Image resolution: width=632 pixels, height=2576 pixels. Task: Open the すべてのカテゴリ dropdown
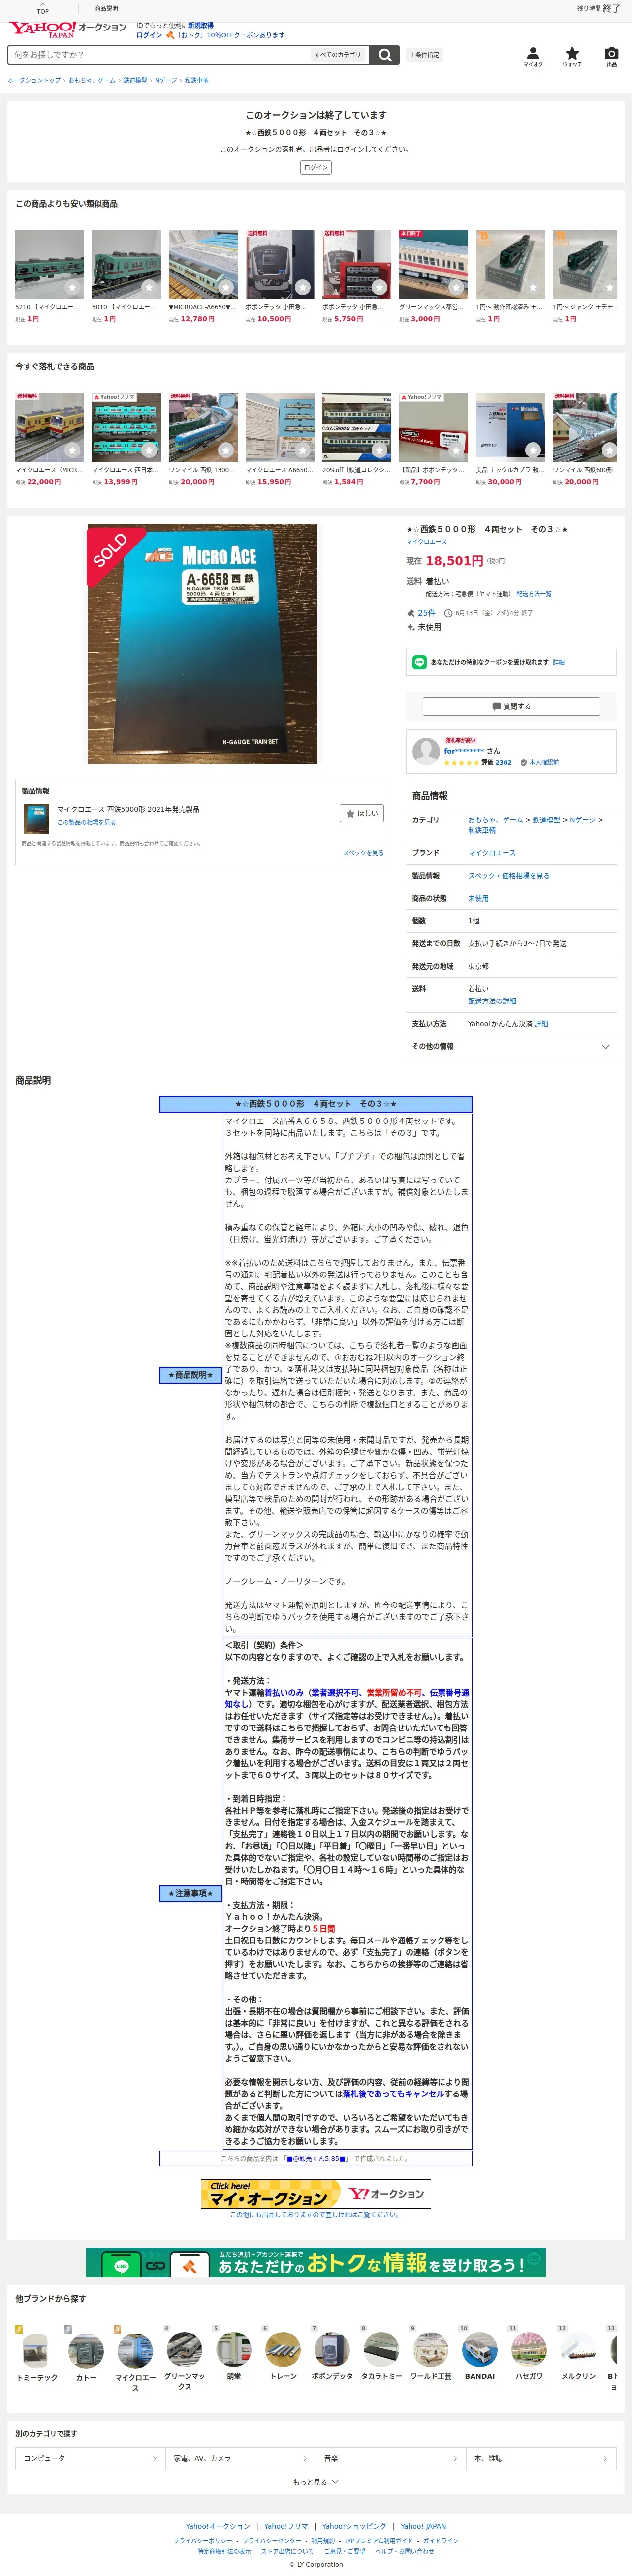point(339,55)
